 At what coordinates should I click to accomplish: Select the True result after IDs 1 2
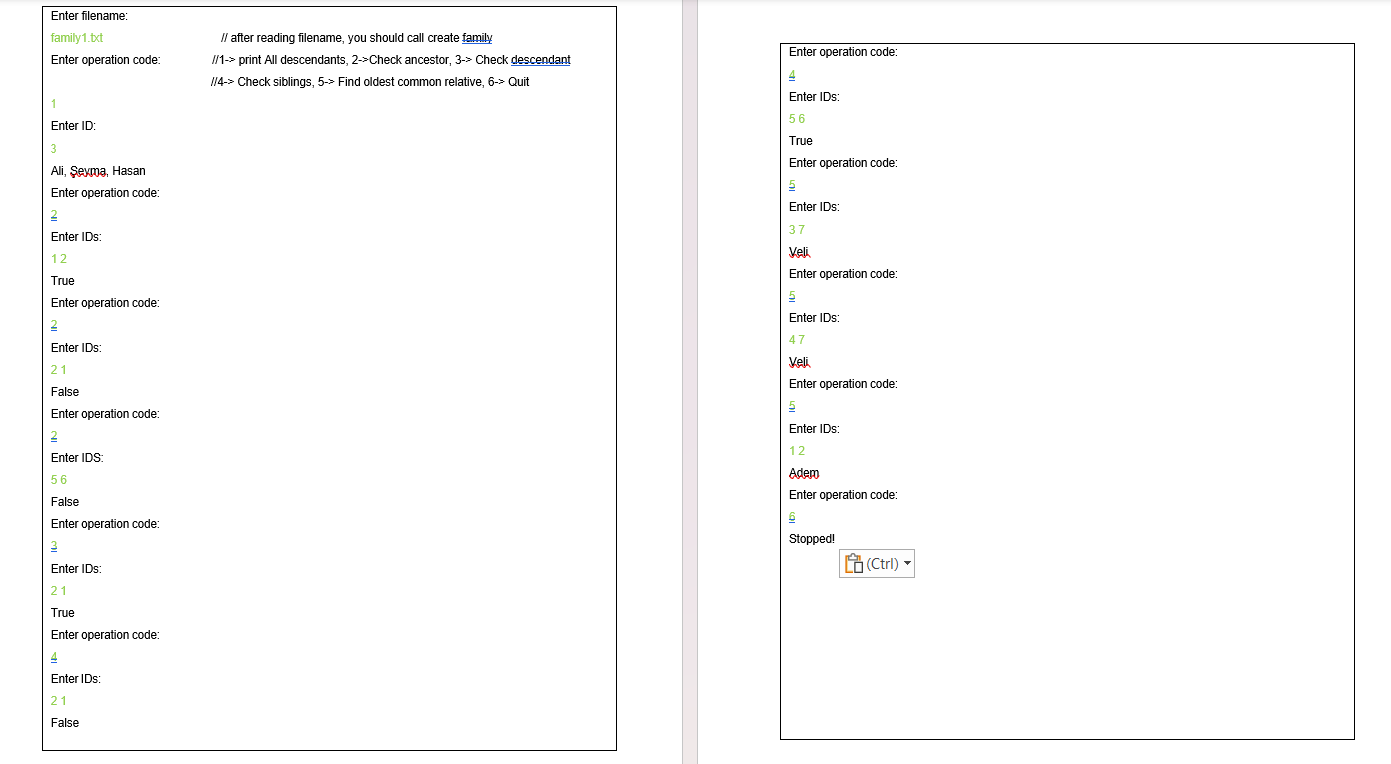[x=62, y=280]
